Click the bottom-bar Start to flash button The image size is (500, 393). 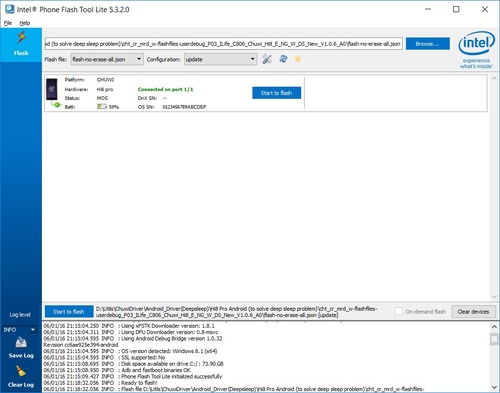[69, 312]
